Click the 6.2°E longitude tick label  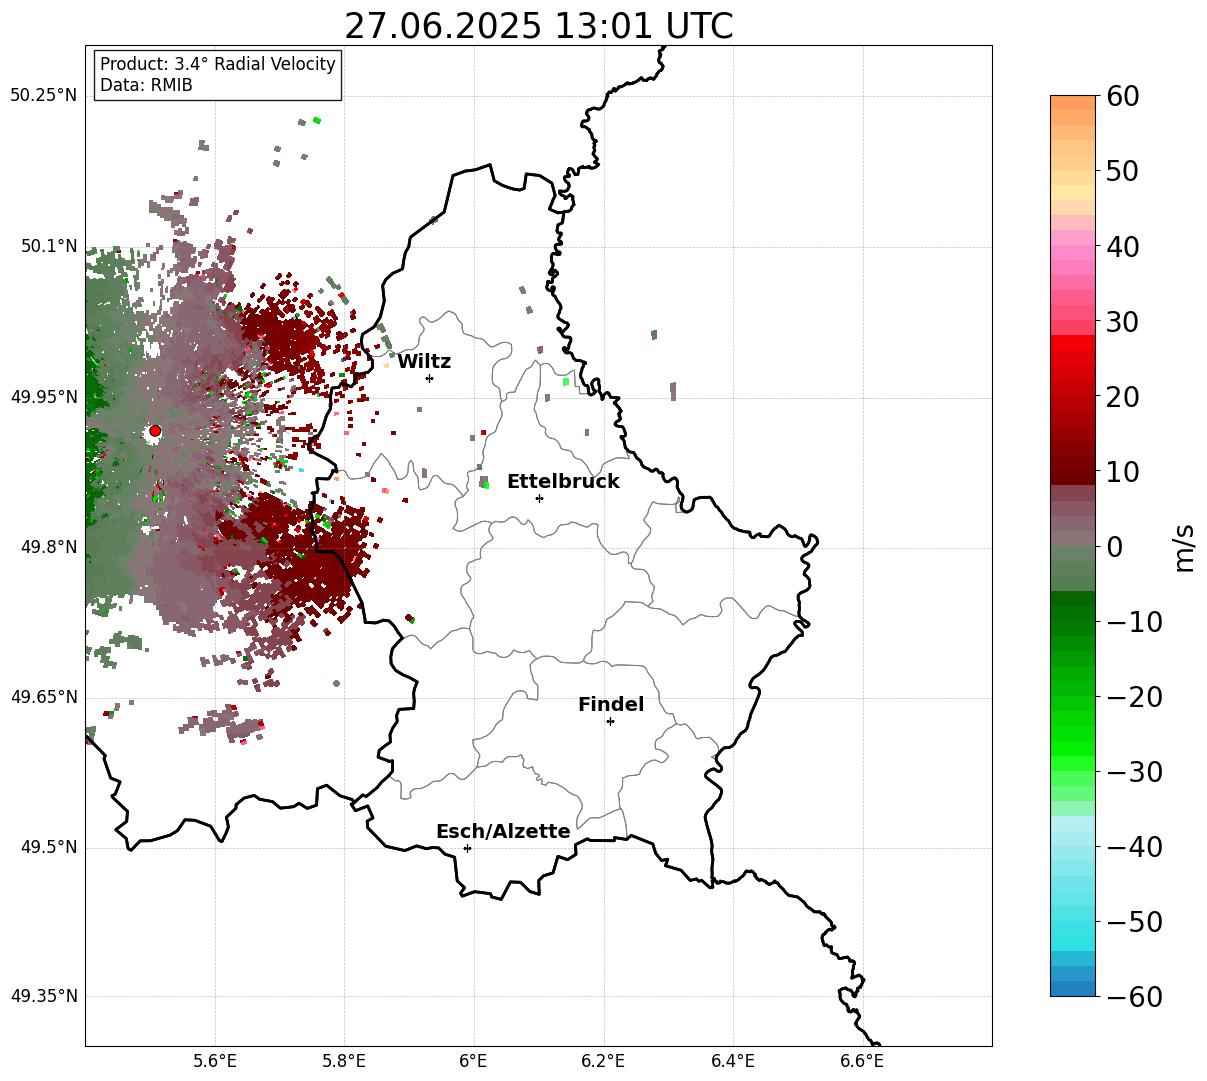pyautogui.click(x=603, y=1061)
